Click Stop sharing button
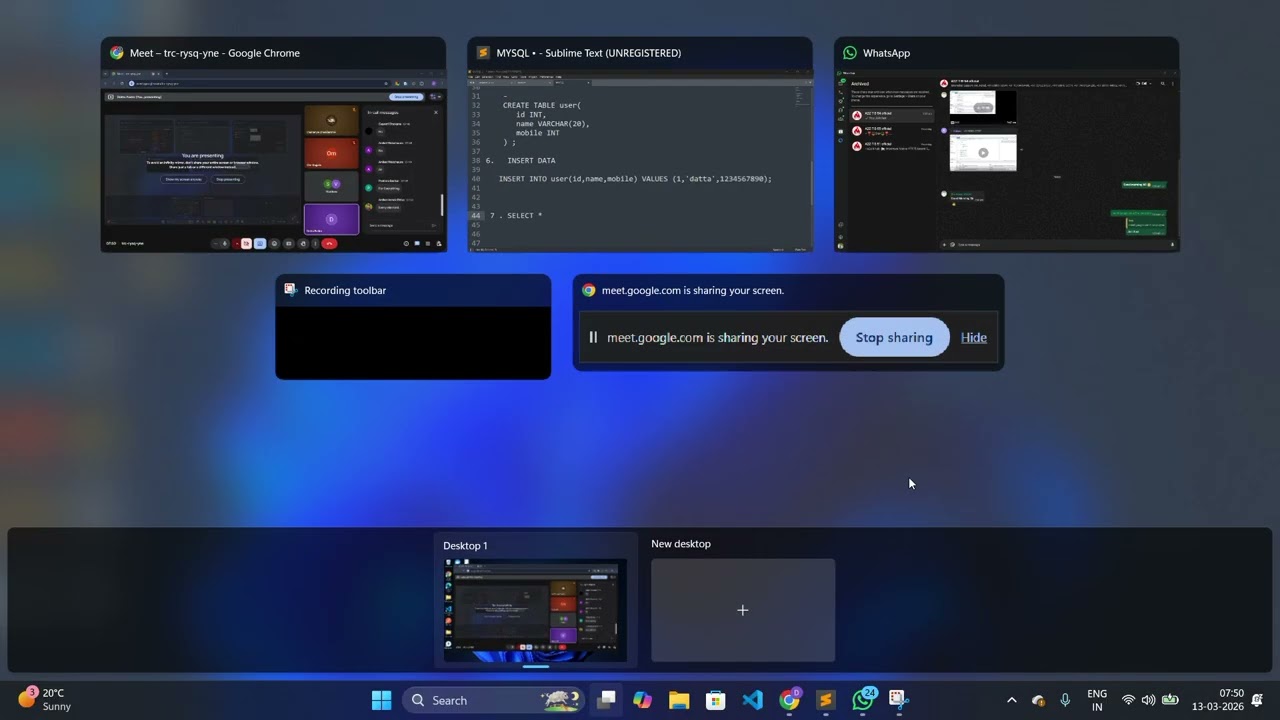This screenshot has height=720, width=1280. coord(894,337)
